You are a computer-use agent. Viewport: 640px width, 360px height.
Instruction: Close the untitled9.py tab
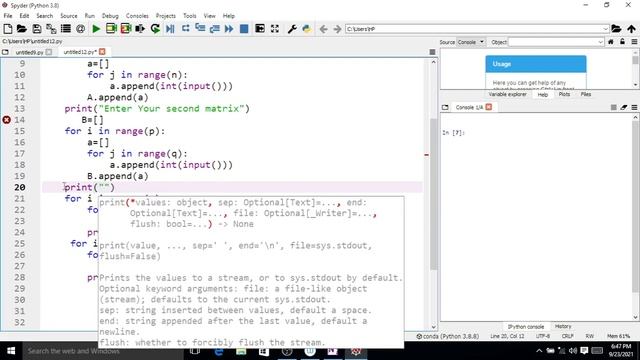point(49,52)
